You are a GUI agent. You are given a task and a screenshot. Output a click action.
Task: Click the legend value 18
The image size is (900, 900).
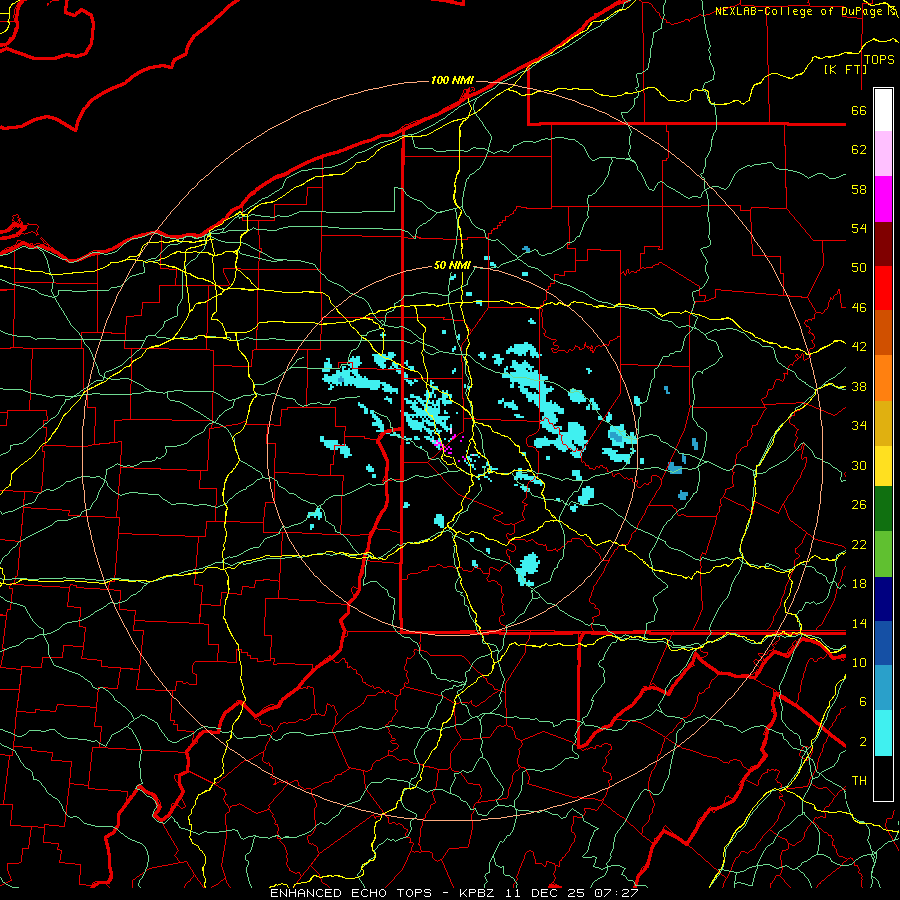[x=859, y=583]
